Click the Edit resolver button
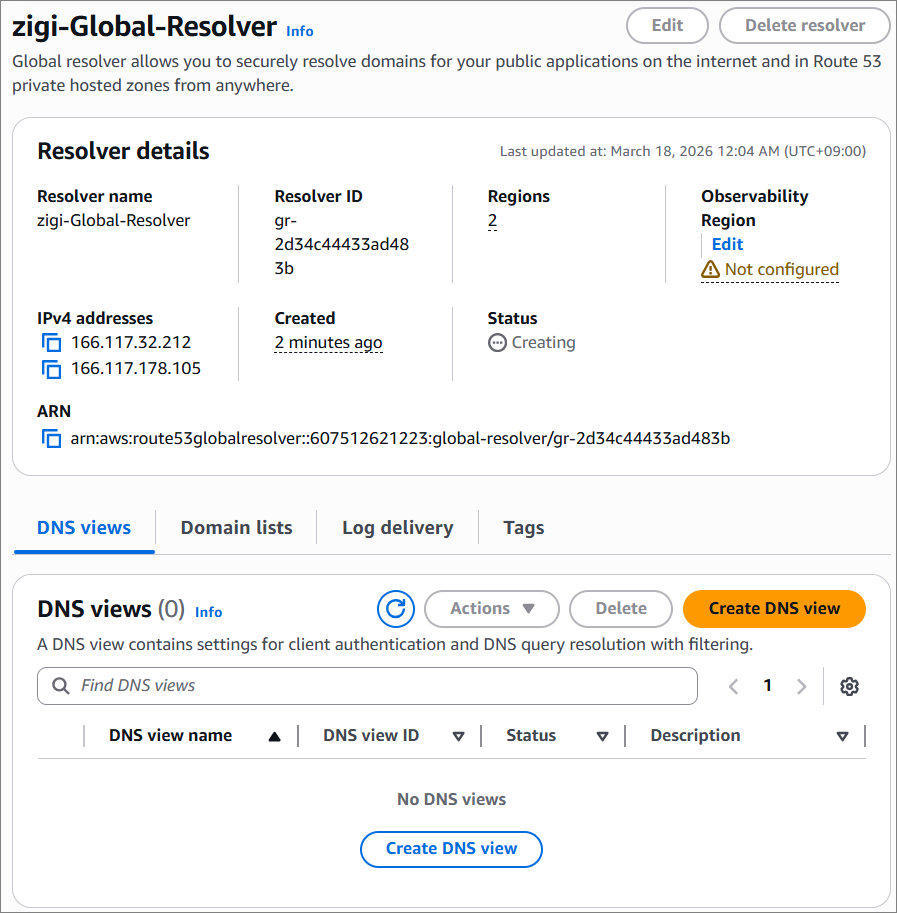Viewport: 897px width, 913px height. (667, 26)
